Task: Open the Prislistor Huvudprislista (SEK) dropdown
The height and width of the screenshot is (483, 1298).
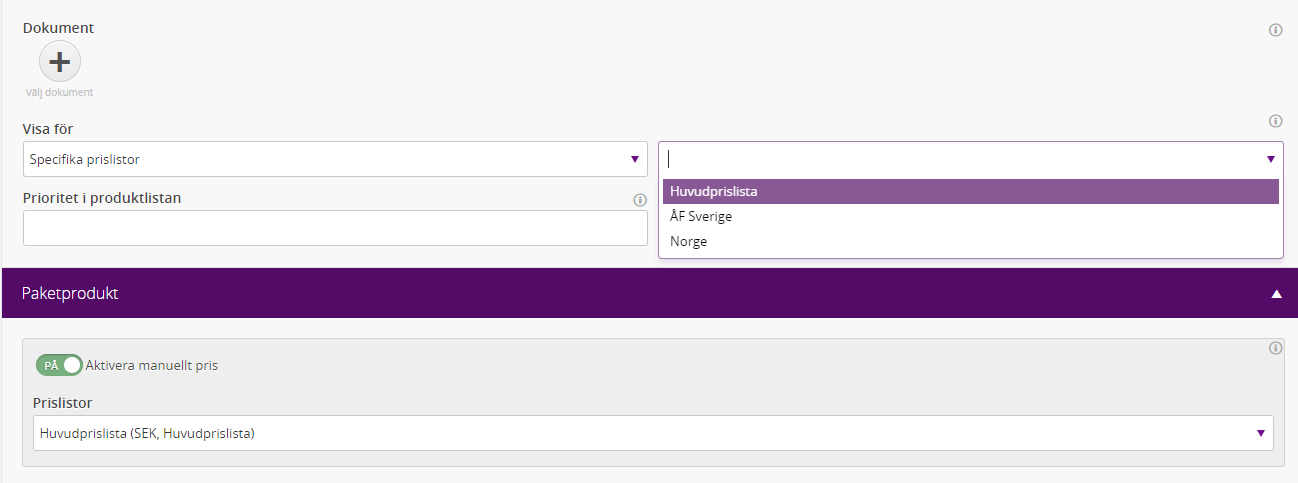Action: coord(653,433)
